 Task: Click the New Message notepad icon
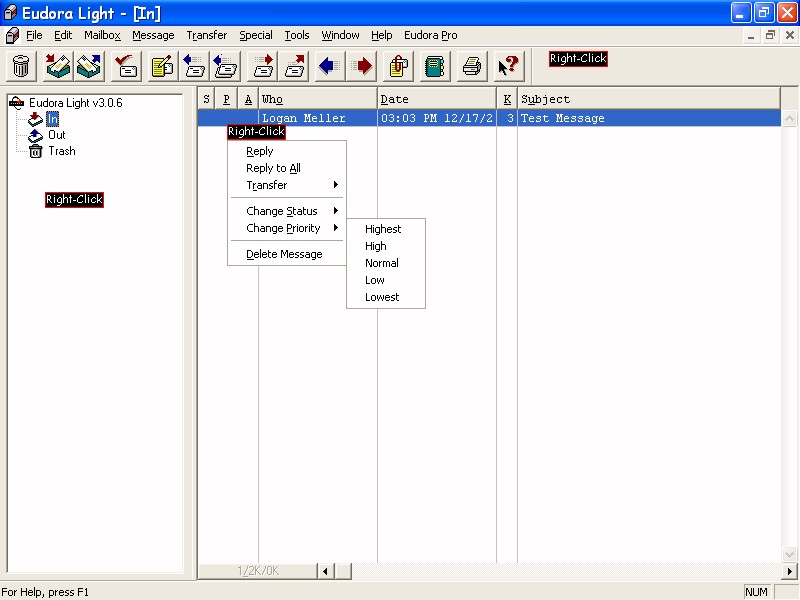163,66
